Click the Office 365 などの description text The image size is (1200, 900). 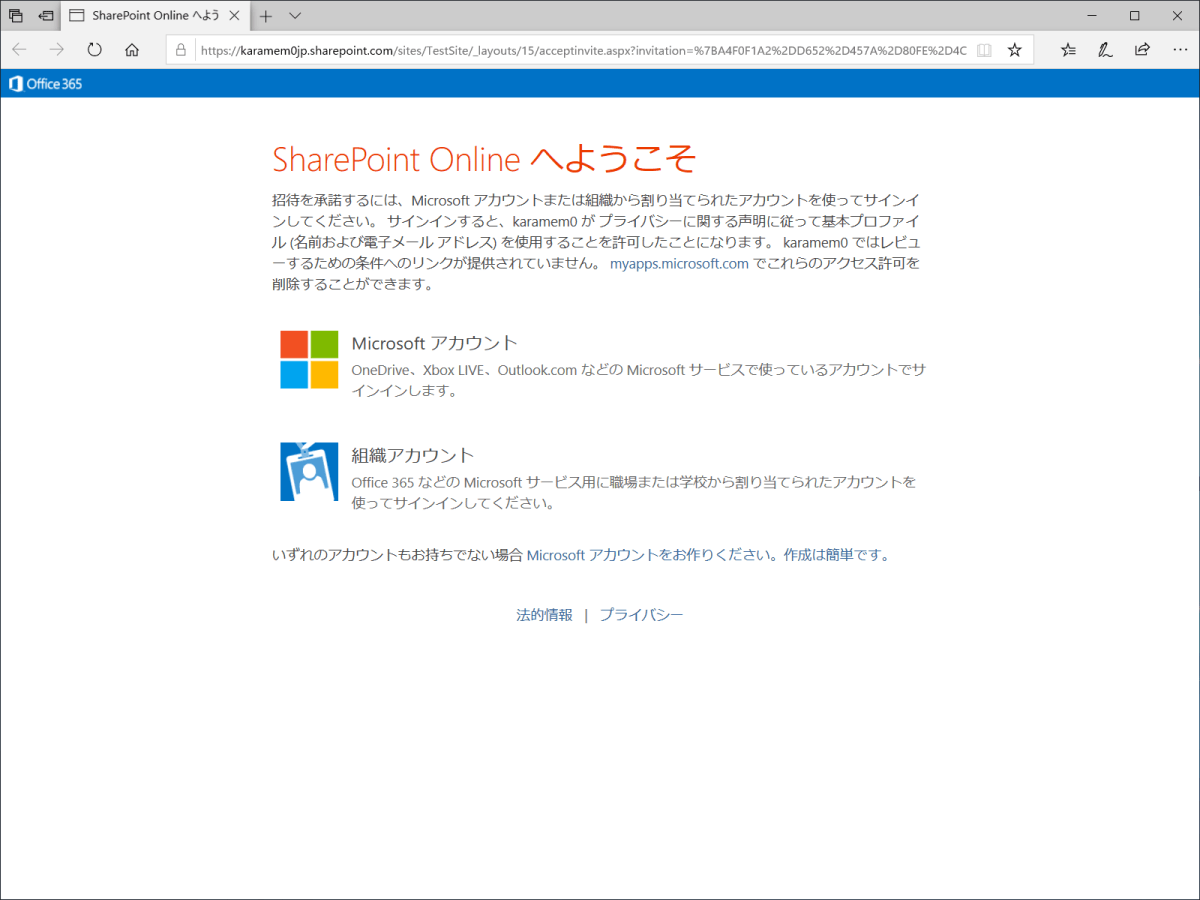(x=634, y=492)
